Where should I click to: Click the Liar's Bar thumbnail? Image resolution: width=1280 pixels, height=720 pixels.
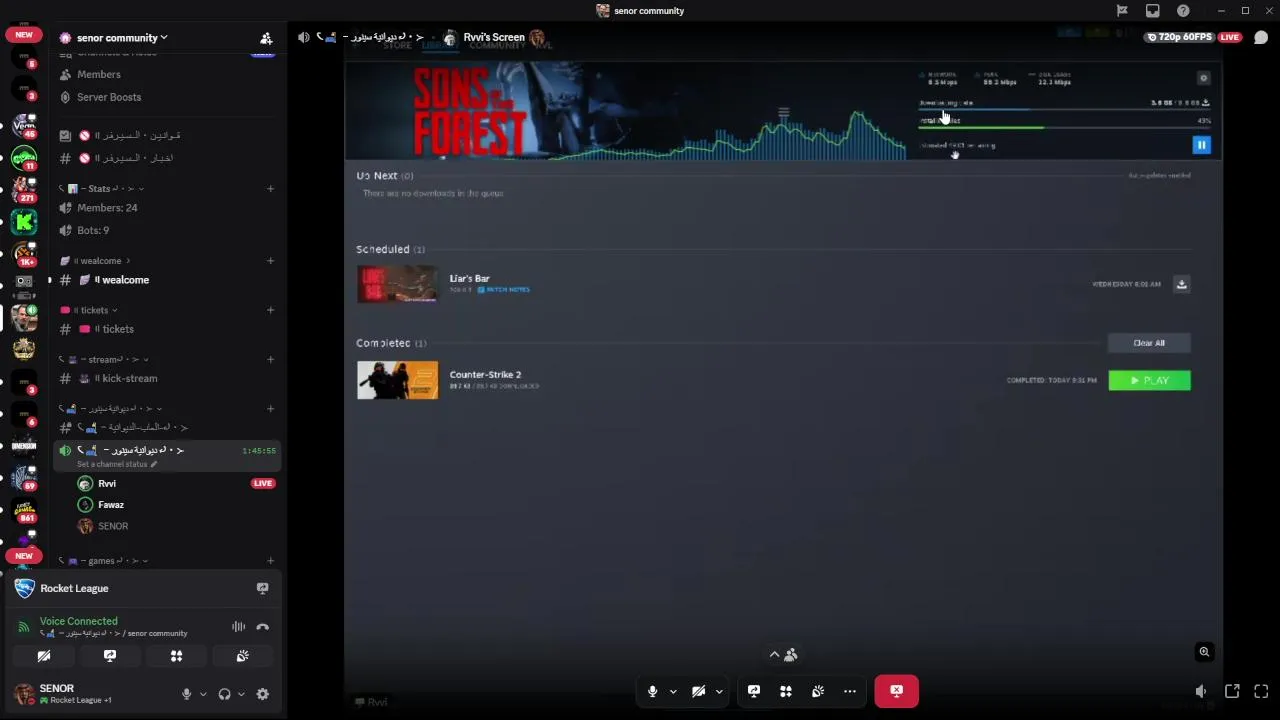pos(397,284)
